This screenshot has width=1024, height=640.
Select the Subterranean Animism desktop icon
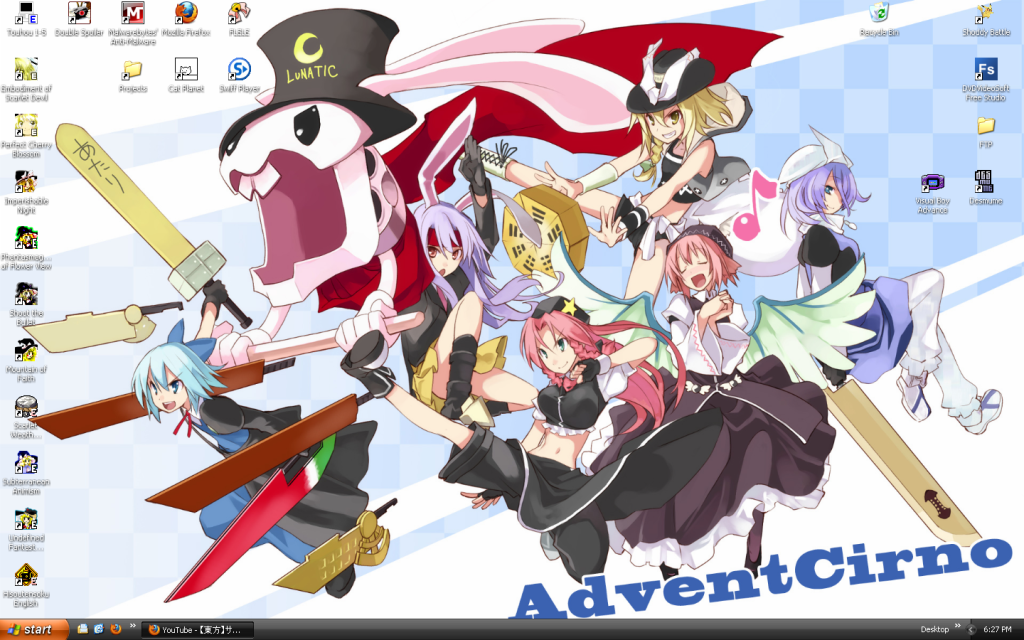pyautogui.click(x=26, y=473)
